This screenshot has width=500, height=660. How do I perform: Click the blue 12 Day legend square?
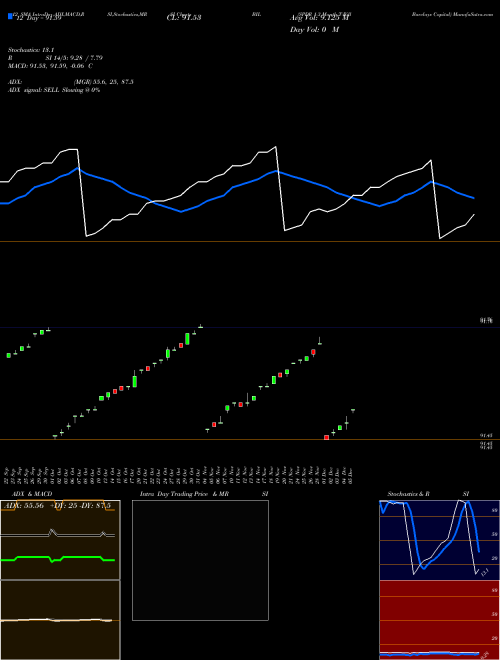[10, 16]
